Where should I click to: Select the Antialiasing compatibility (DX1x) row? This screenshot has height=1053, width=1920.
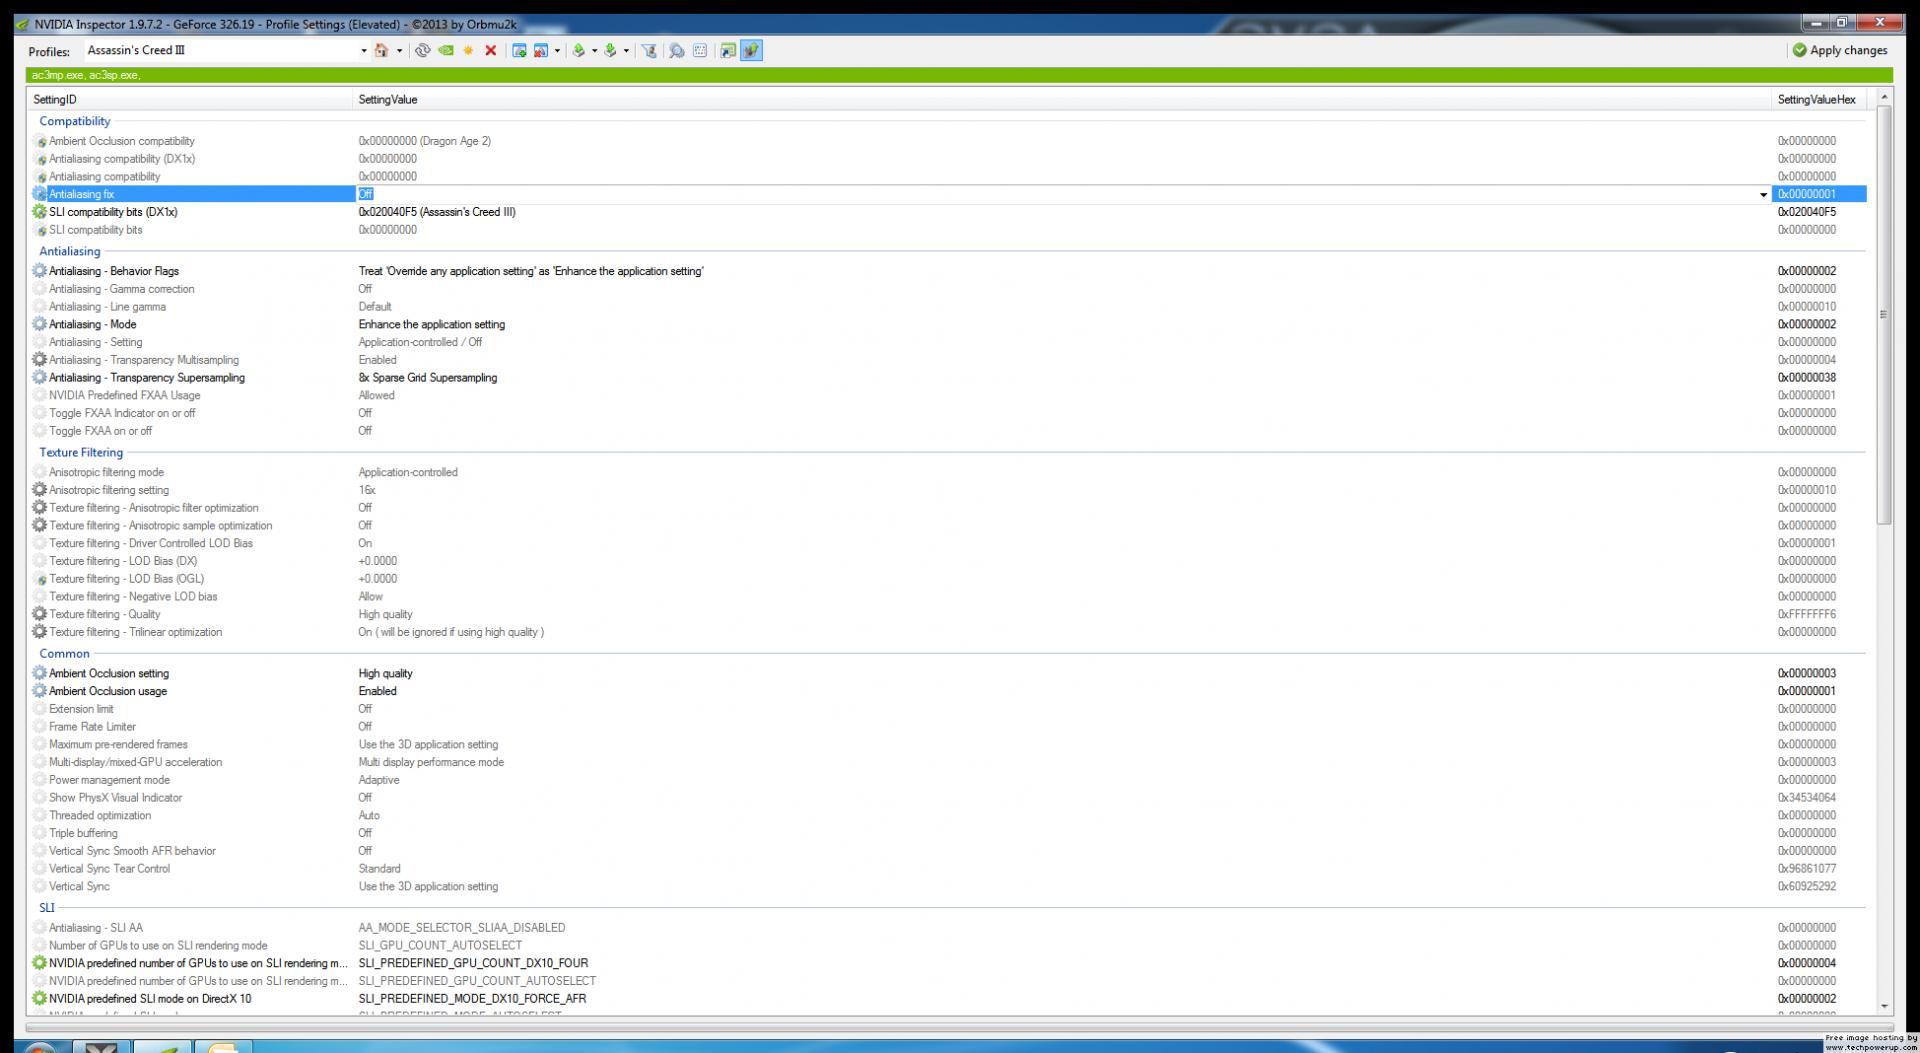[947, 159]
